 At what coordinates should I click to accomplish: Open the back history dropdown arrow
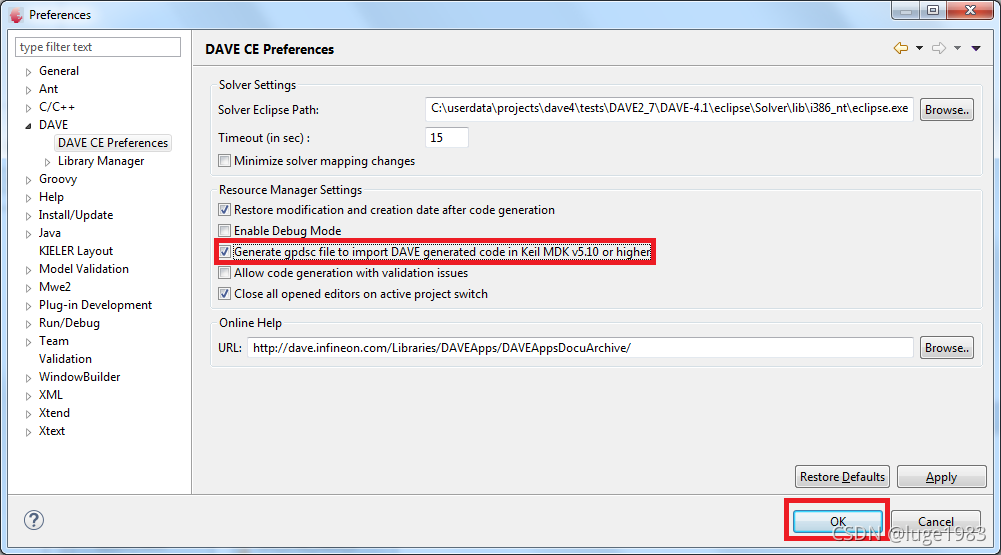point(919,49)
